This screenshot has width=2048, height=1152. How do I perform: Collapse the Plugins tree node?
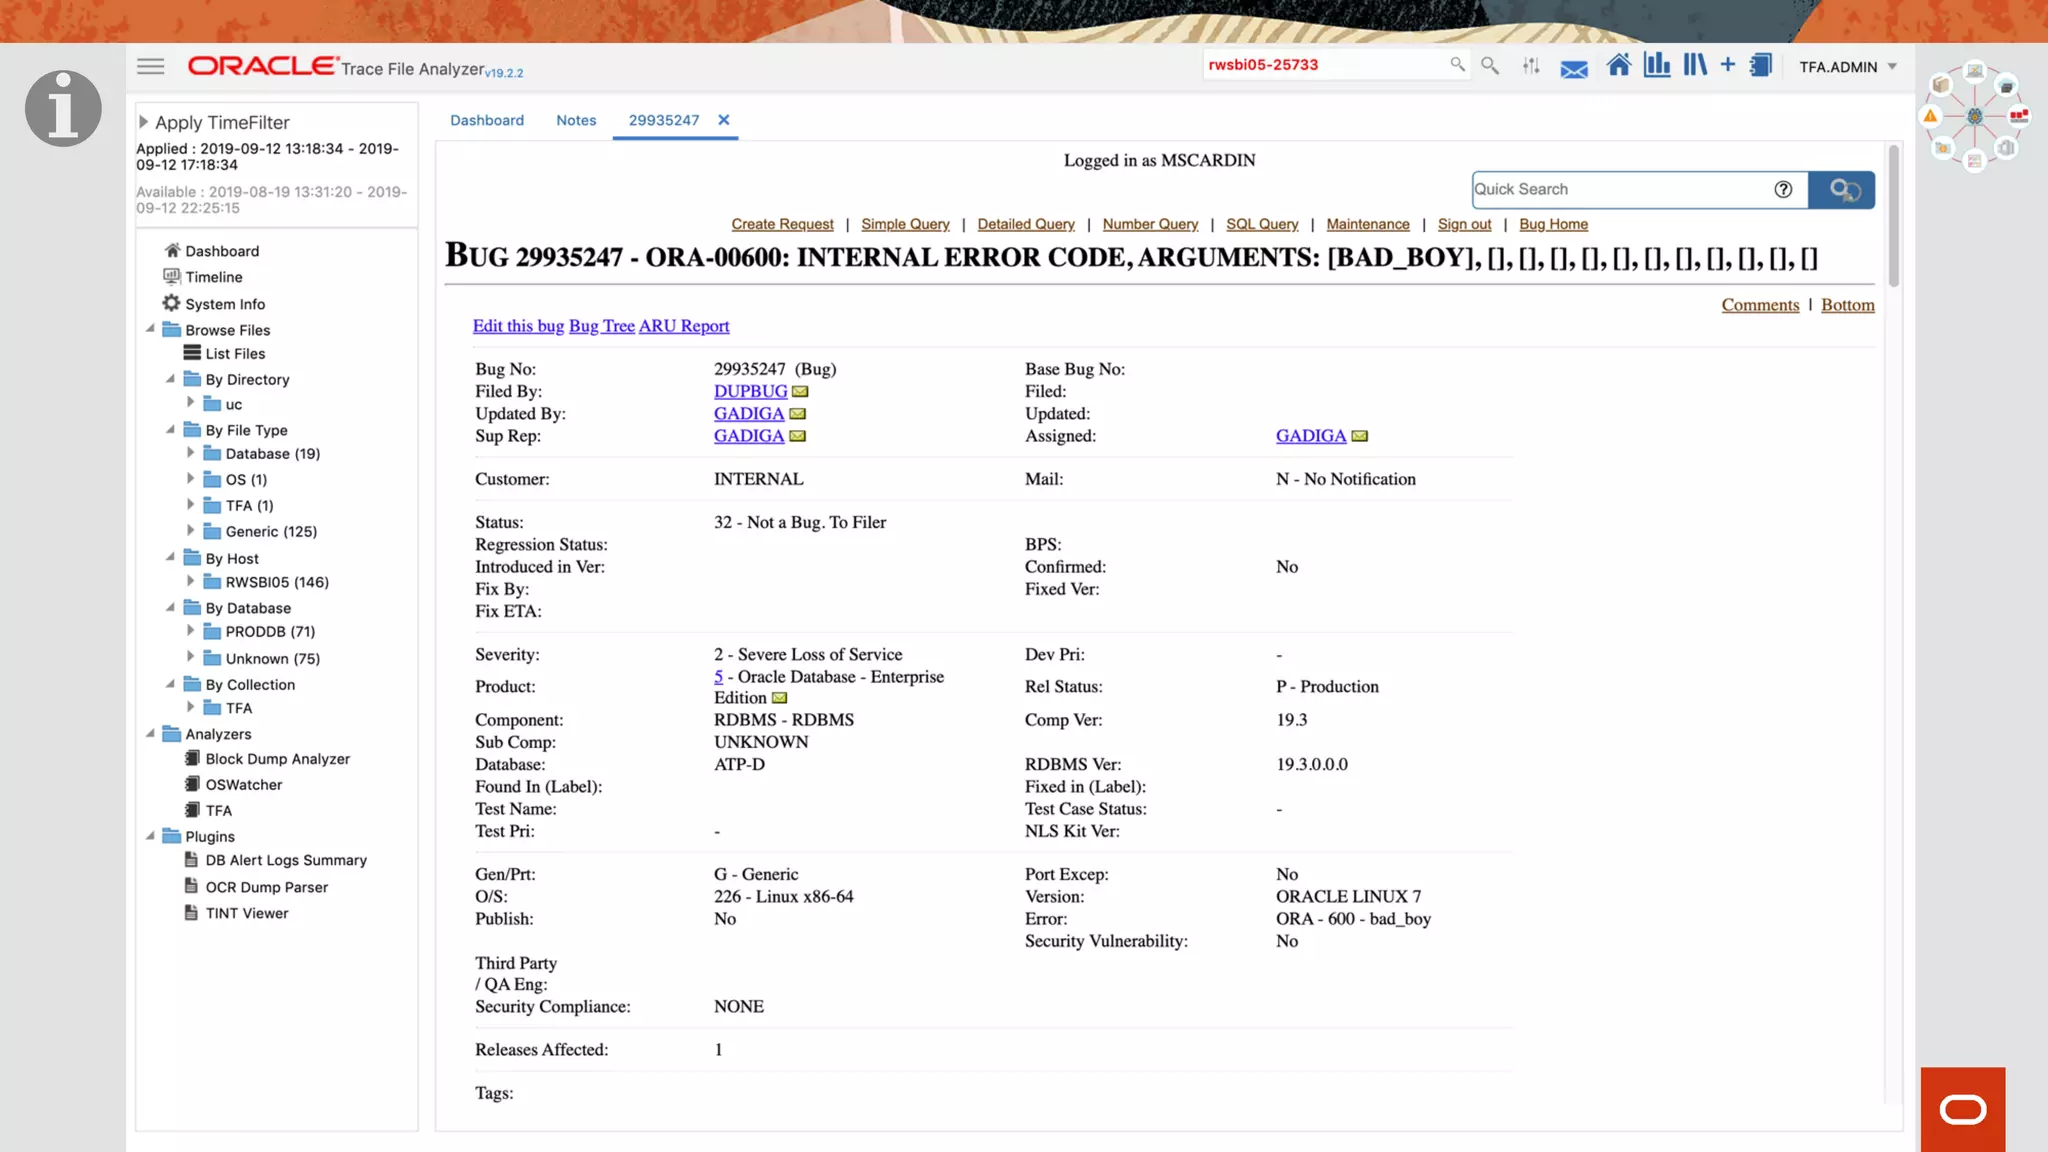(151, 835)
